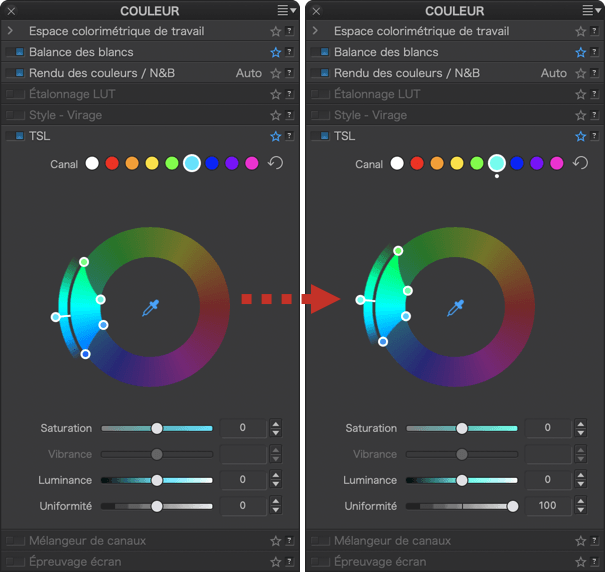Viewport: 605px width, 572px height.
Task: Click the Uniformité value field showing 100
Action: point(547,506)
